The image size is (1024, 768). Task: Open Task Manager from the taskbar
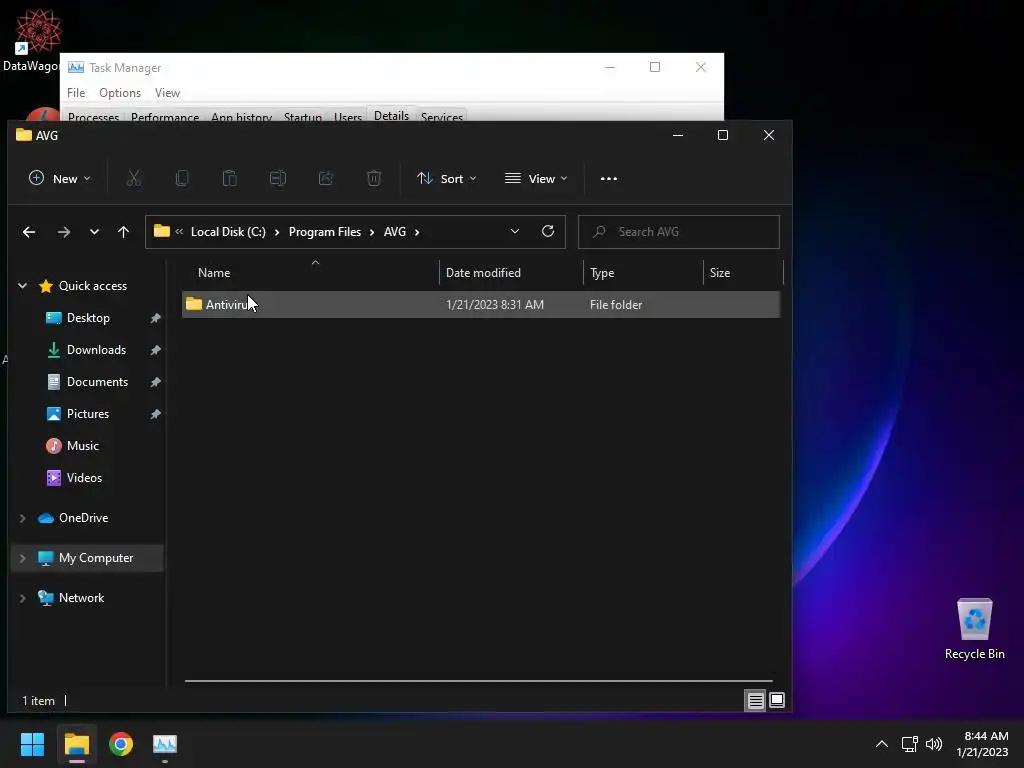point(165,744)
